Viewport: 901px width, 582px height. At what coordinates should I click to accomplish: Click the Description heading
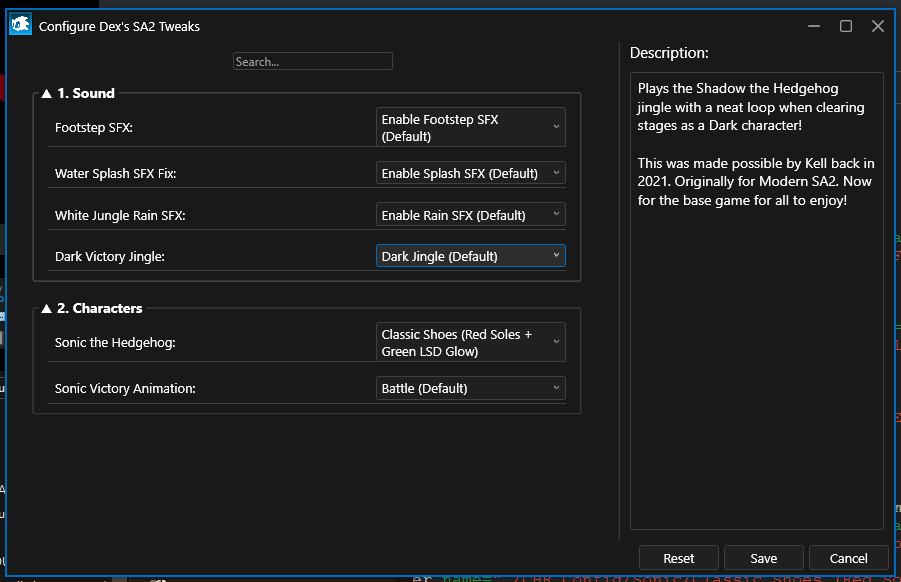pos(669,53)
